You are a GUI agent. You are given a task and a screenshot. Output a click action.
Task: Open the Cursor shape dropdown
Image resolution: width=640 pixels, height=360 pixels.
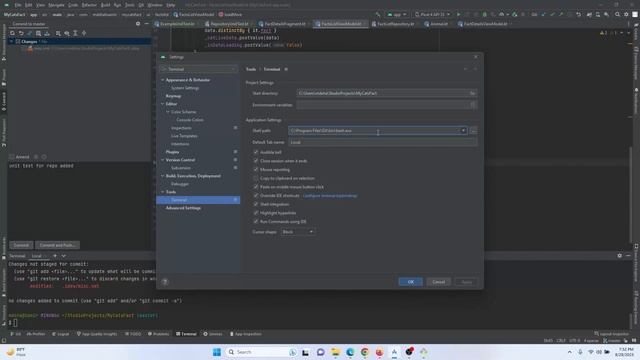pyautogui.click(x=298, y=232)
